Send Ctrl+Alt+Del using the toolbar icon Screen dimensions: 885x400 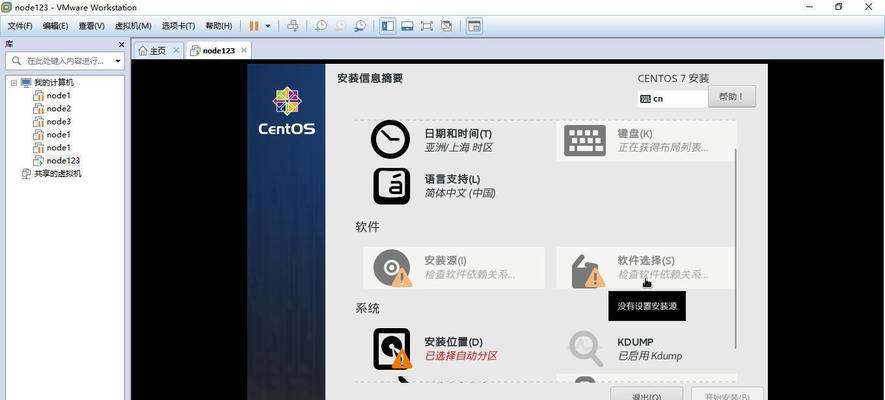point(292,26)
